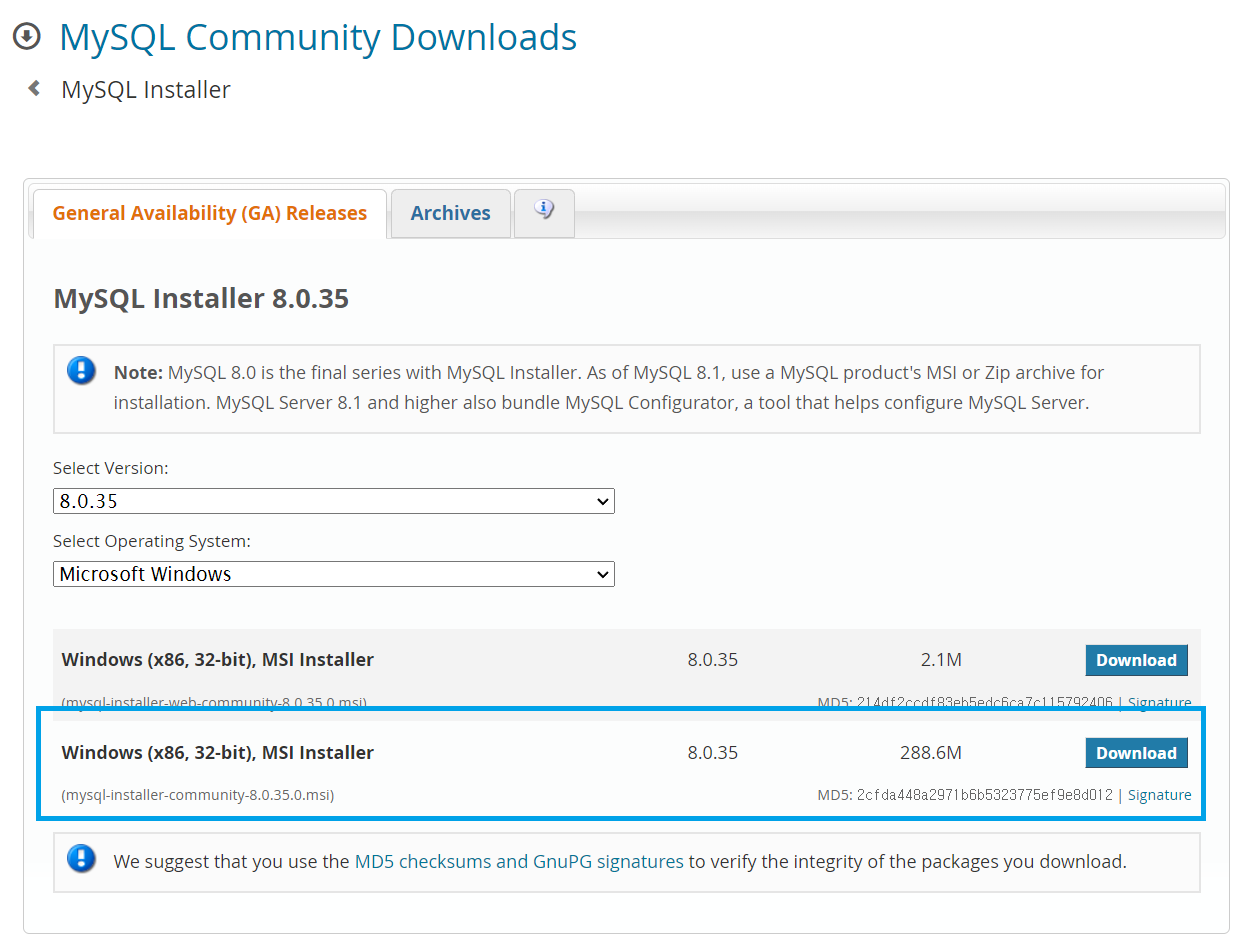1250x950 pixels.
Task: Open the Select Version dropdown showing 8.0.35
Action: (334, 501)
